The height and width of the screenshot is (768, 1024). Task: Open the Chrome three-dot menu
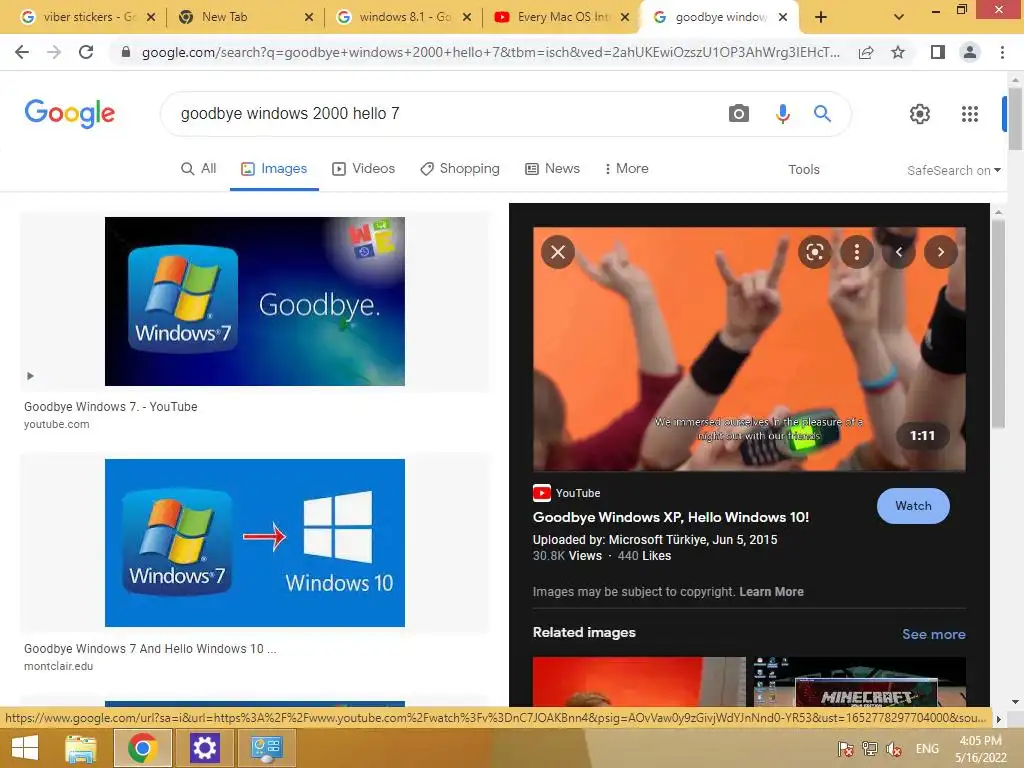point(1002,52)
